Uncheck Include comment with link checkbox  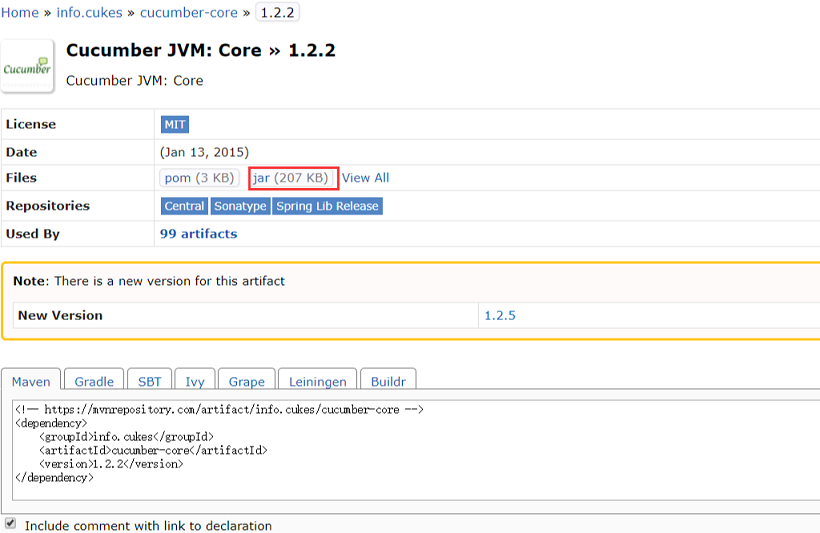[10, 524]
